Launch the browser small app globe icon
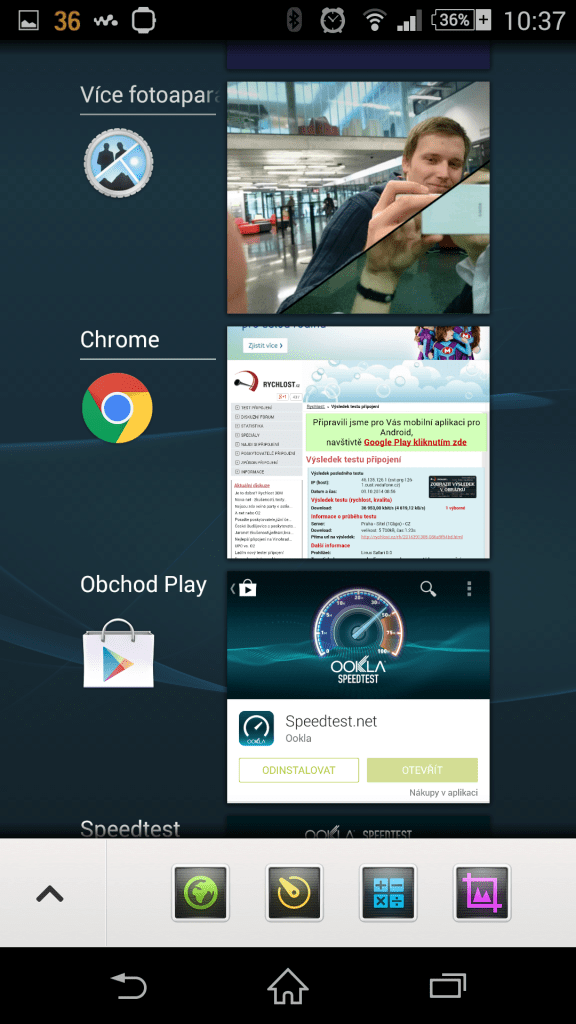576x1024 pixels. 200,892
